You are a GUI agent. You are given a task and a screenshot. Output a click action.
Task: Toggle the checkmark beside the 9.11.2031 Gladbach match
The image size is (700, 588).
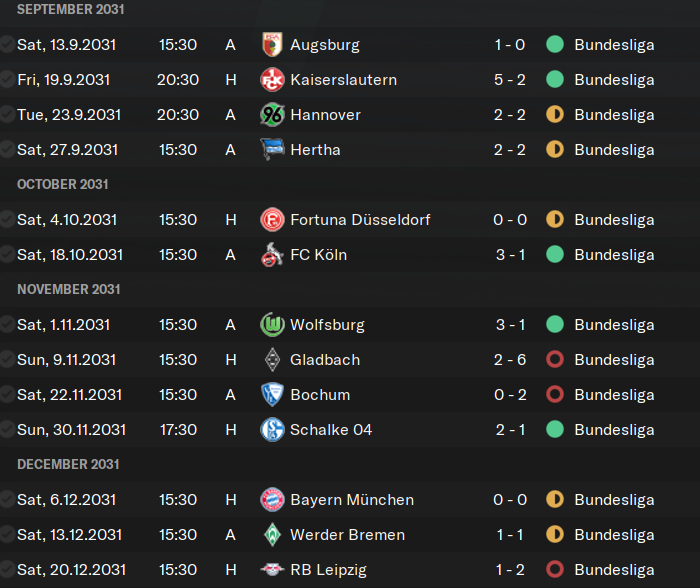click(x=6, y=359)
